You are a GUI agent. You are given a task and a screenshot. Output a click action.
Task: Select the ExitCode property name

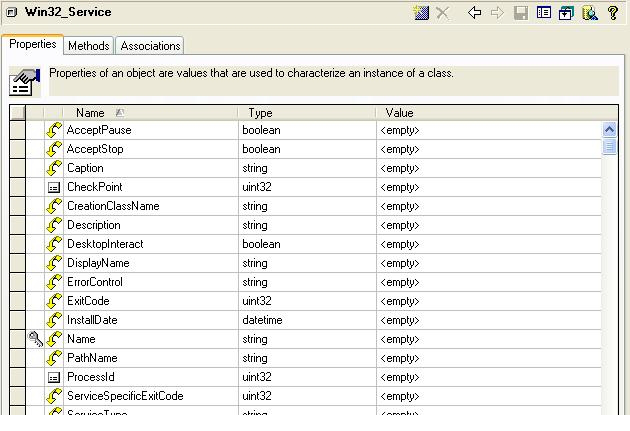pyautogui.click(x=88, y=301)
